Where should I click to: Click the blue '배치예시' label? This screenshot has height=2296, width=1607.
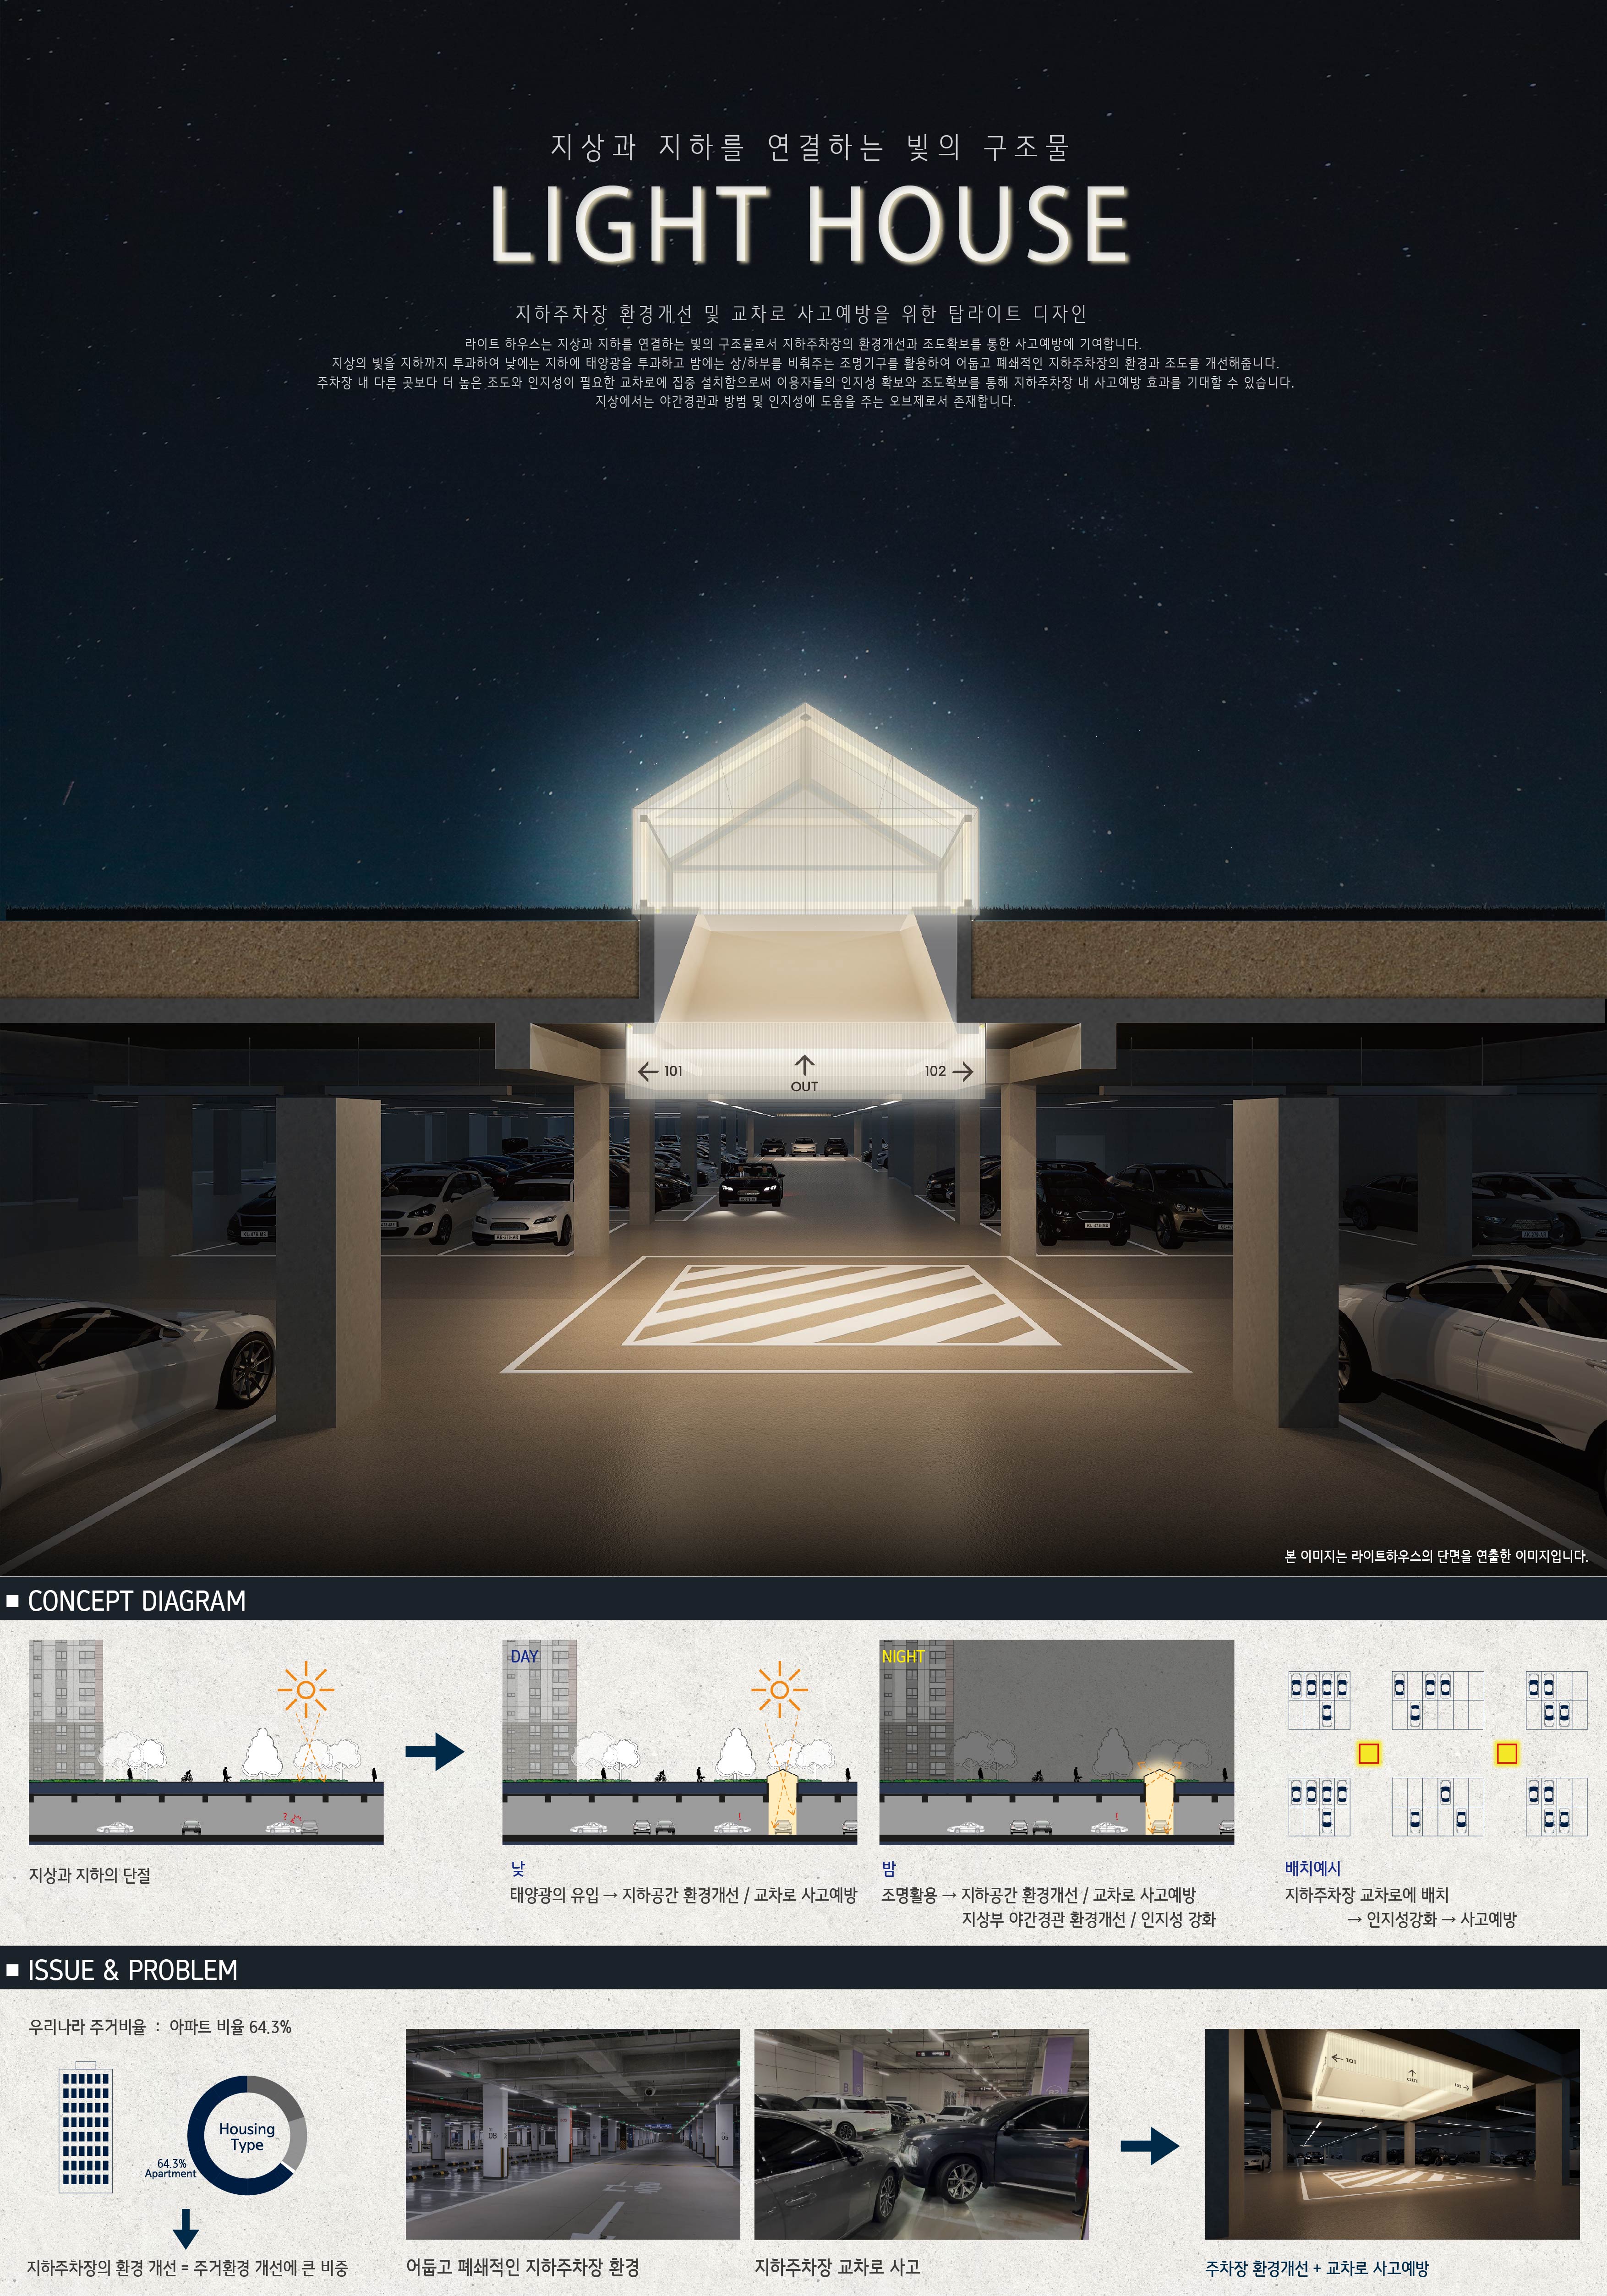coord(1313,1868)
